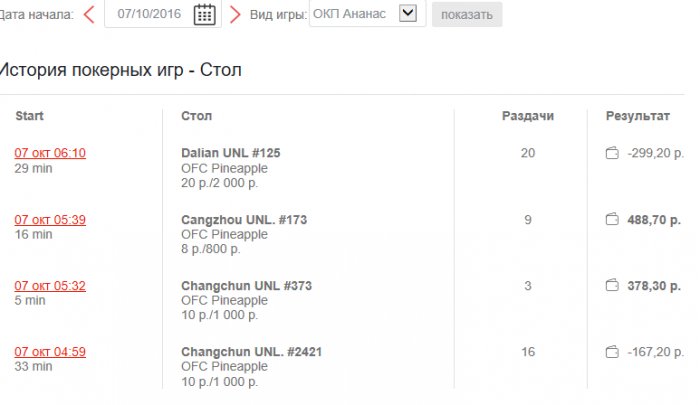
Task: Sort by the Start column header
Action: click(x=30, y=116)
